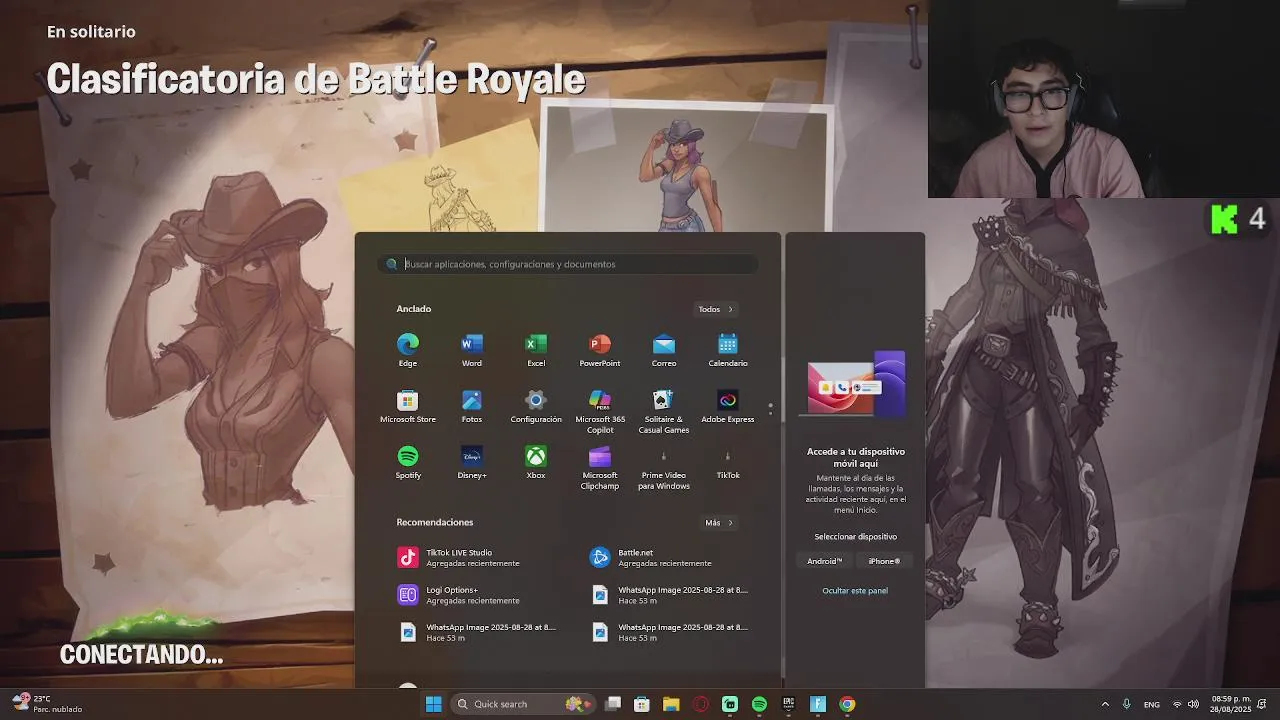Viewport: 1280px width, 720px height.
Task: Open File Explorer from the taskbar
Action: (x=671, y=704)
